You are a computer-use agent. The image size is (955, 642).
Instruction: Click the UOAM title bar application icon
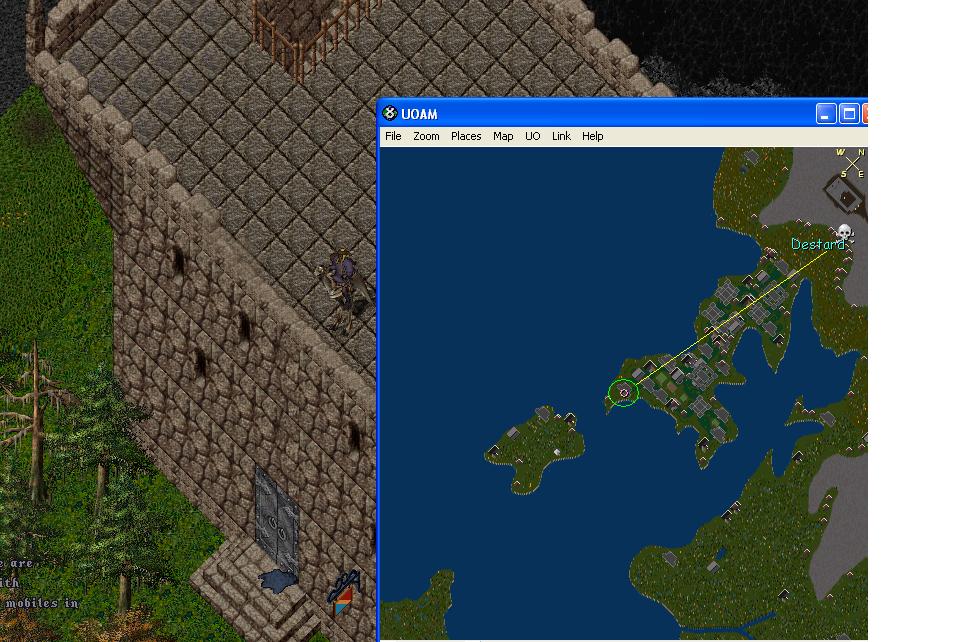(390, 113)
